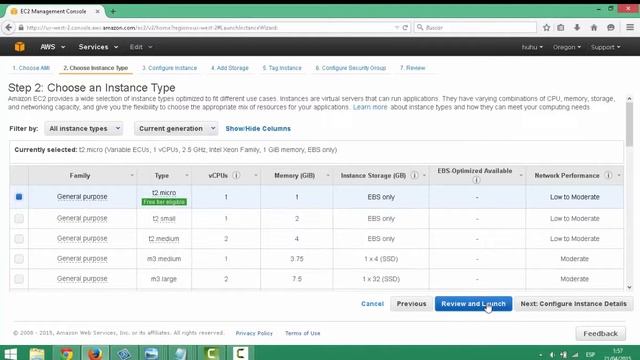Open the Oregon region dropdown
Screen dimensions: 640x360
click(x=567, y=47)
